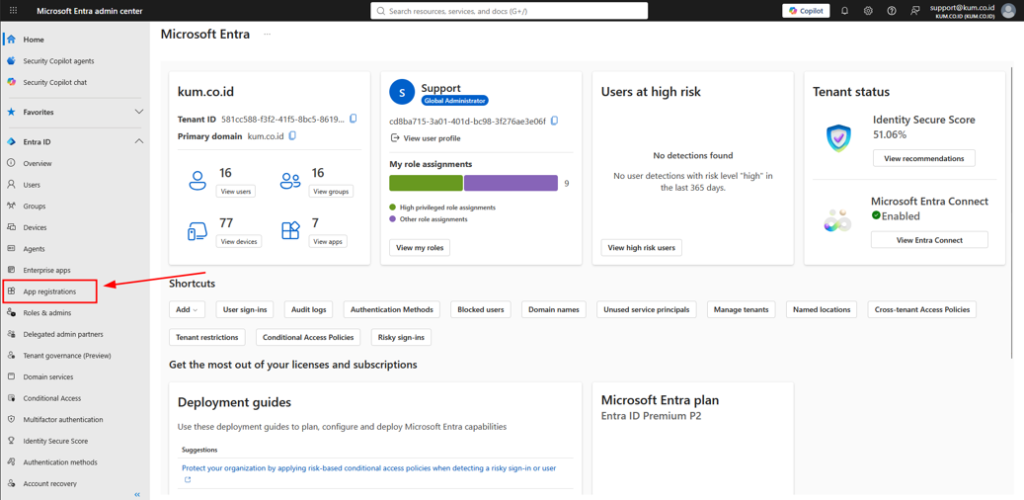Image resolution: width=1024 pixels, height=500 pixels.
Task: Open the feedback icon in header
Action: point(915,11)
